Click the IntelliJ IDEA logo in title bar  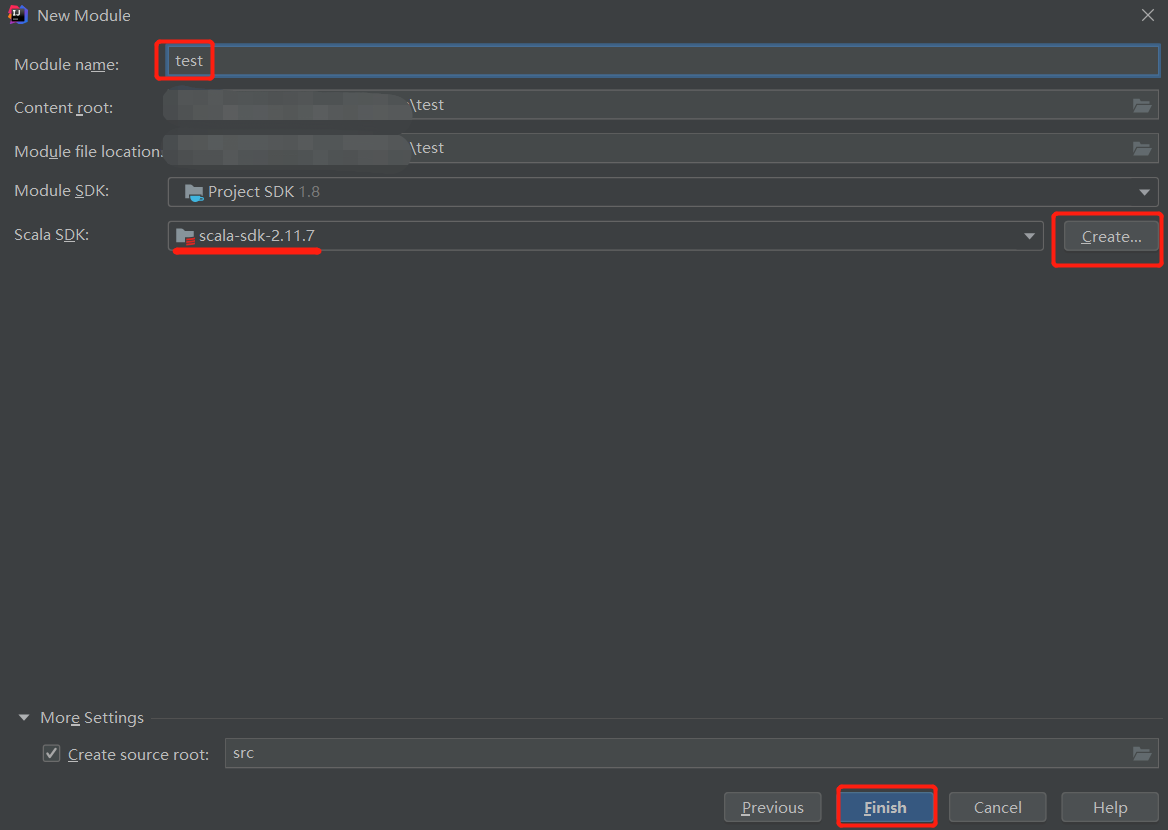[x=16, y=15]
